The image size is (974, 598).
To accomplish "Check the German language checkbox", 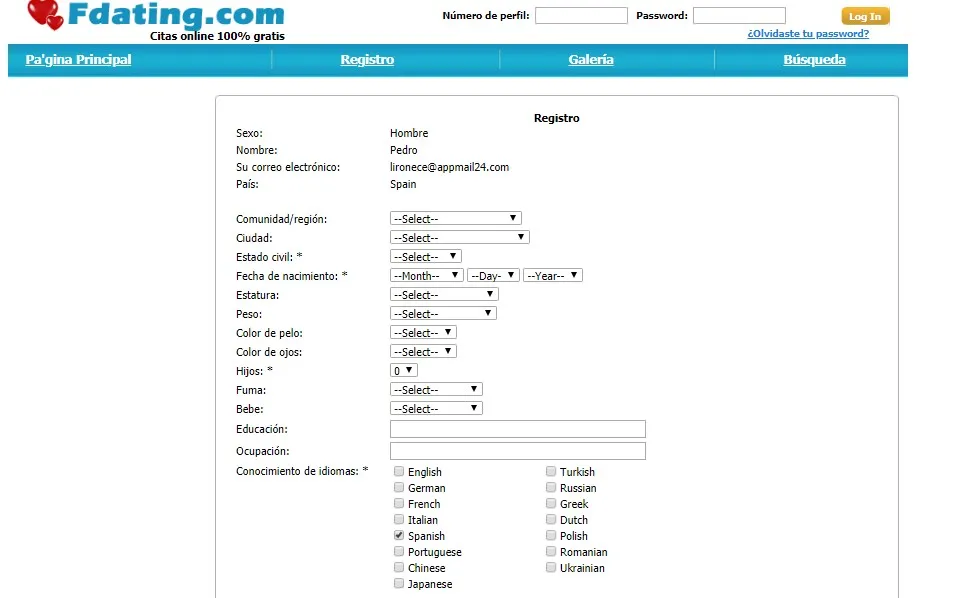I will 399,487.
